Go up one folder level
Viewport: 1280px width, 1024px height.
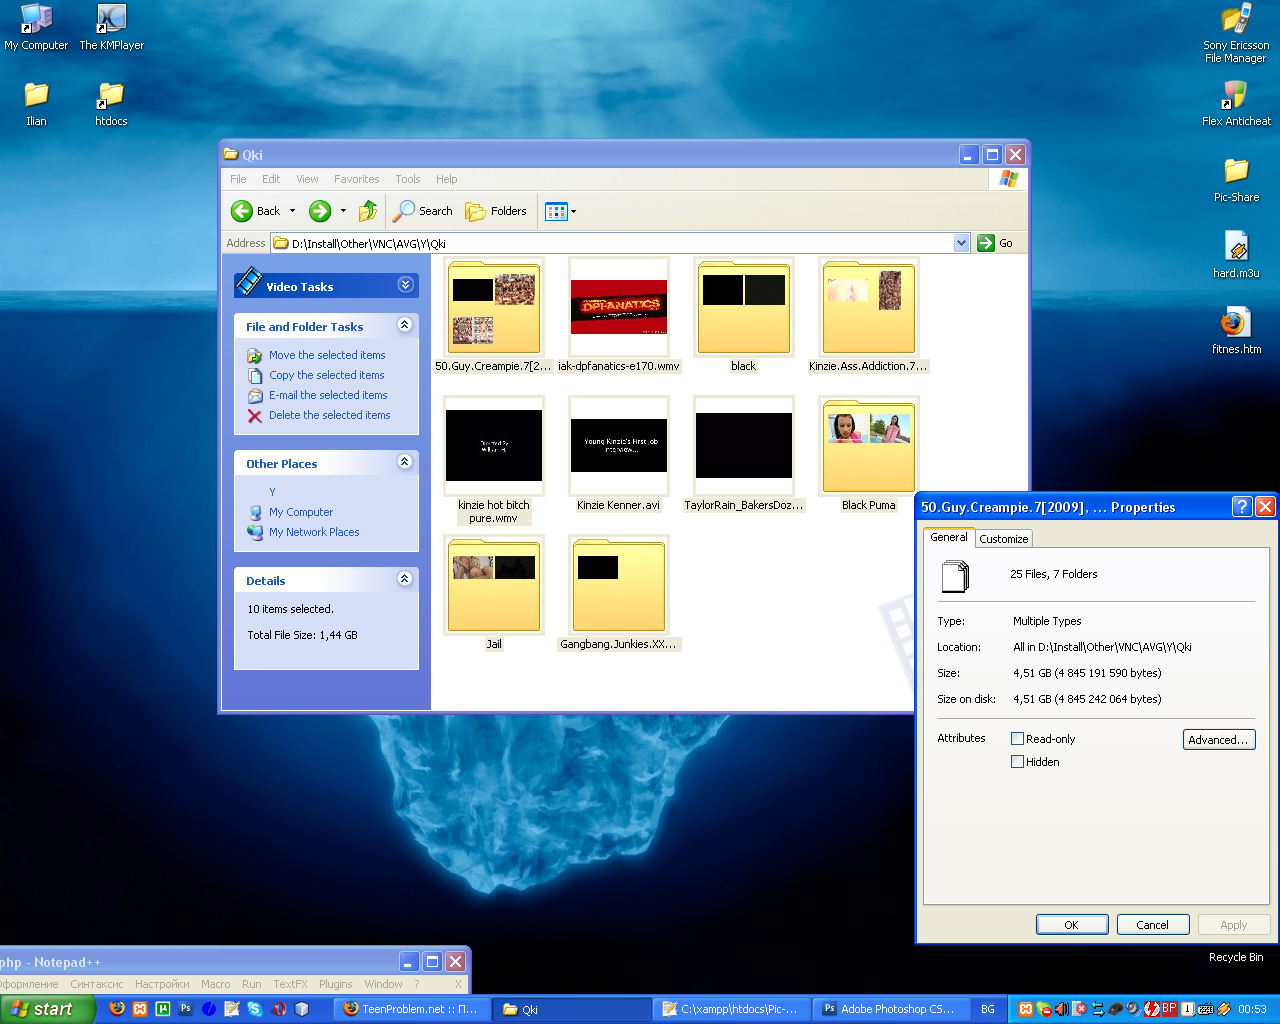pyautogui.click(x=368, y=211)
